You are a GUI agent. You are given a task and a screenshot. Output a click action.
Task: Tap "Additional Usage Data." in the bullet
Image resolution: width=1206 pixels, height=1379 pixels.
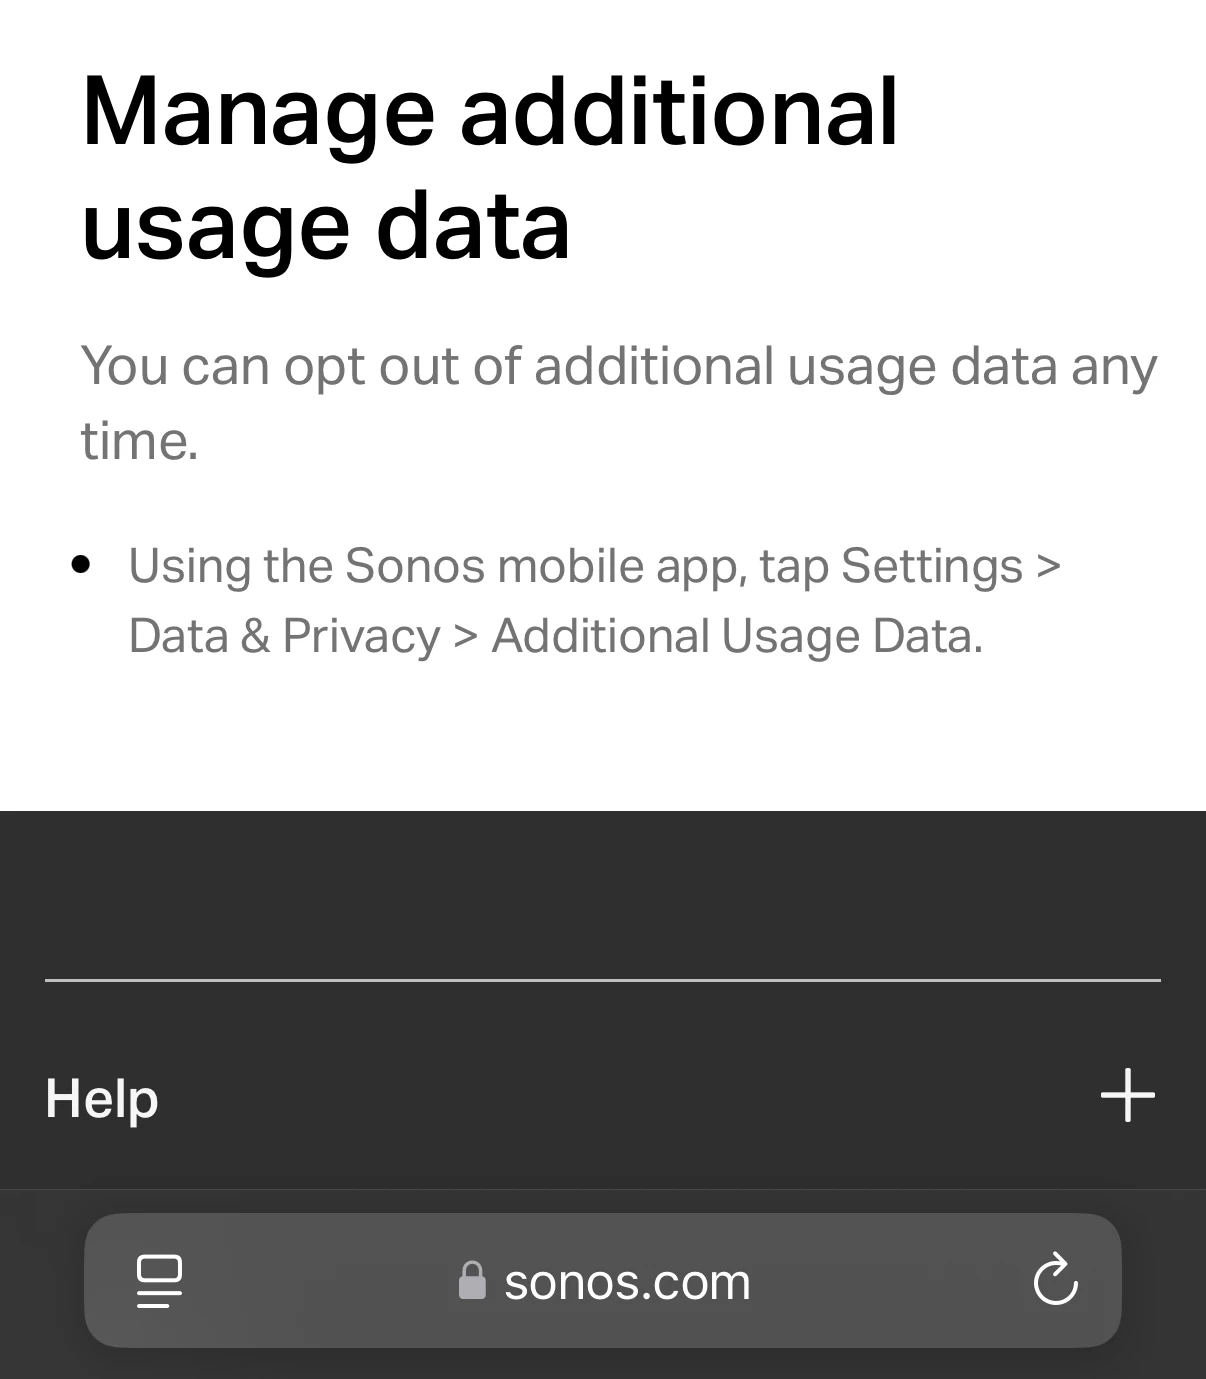pos(737,636)
